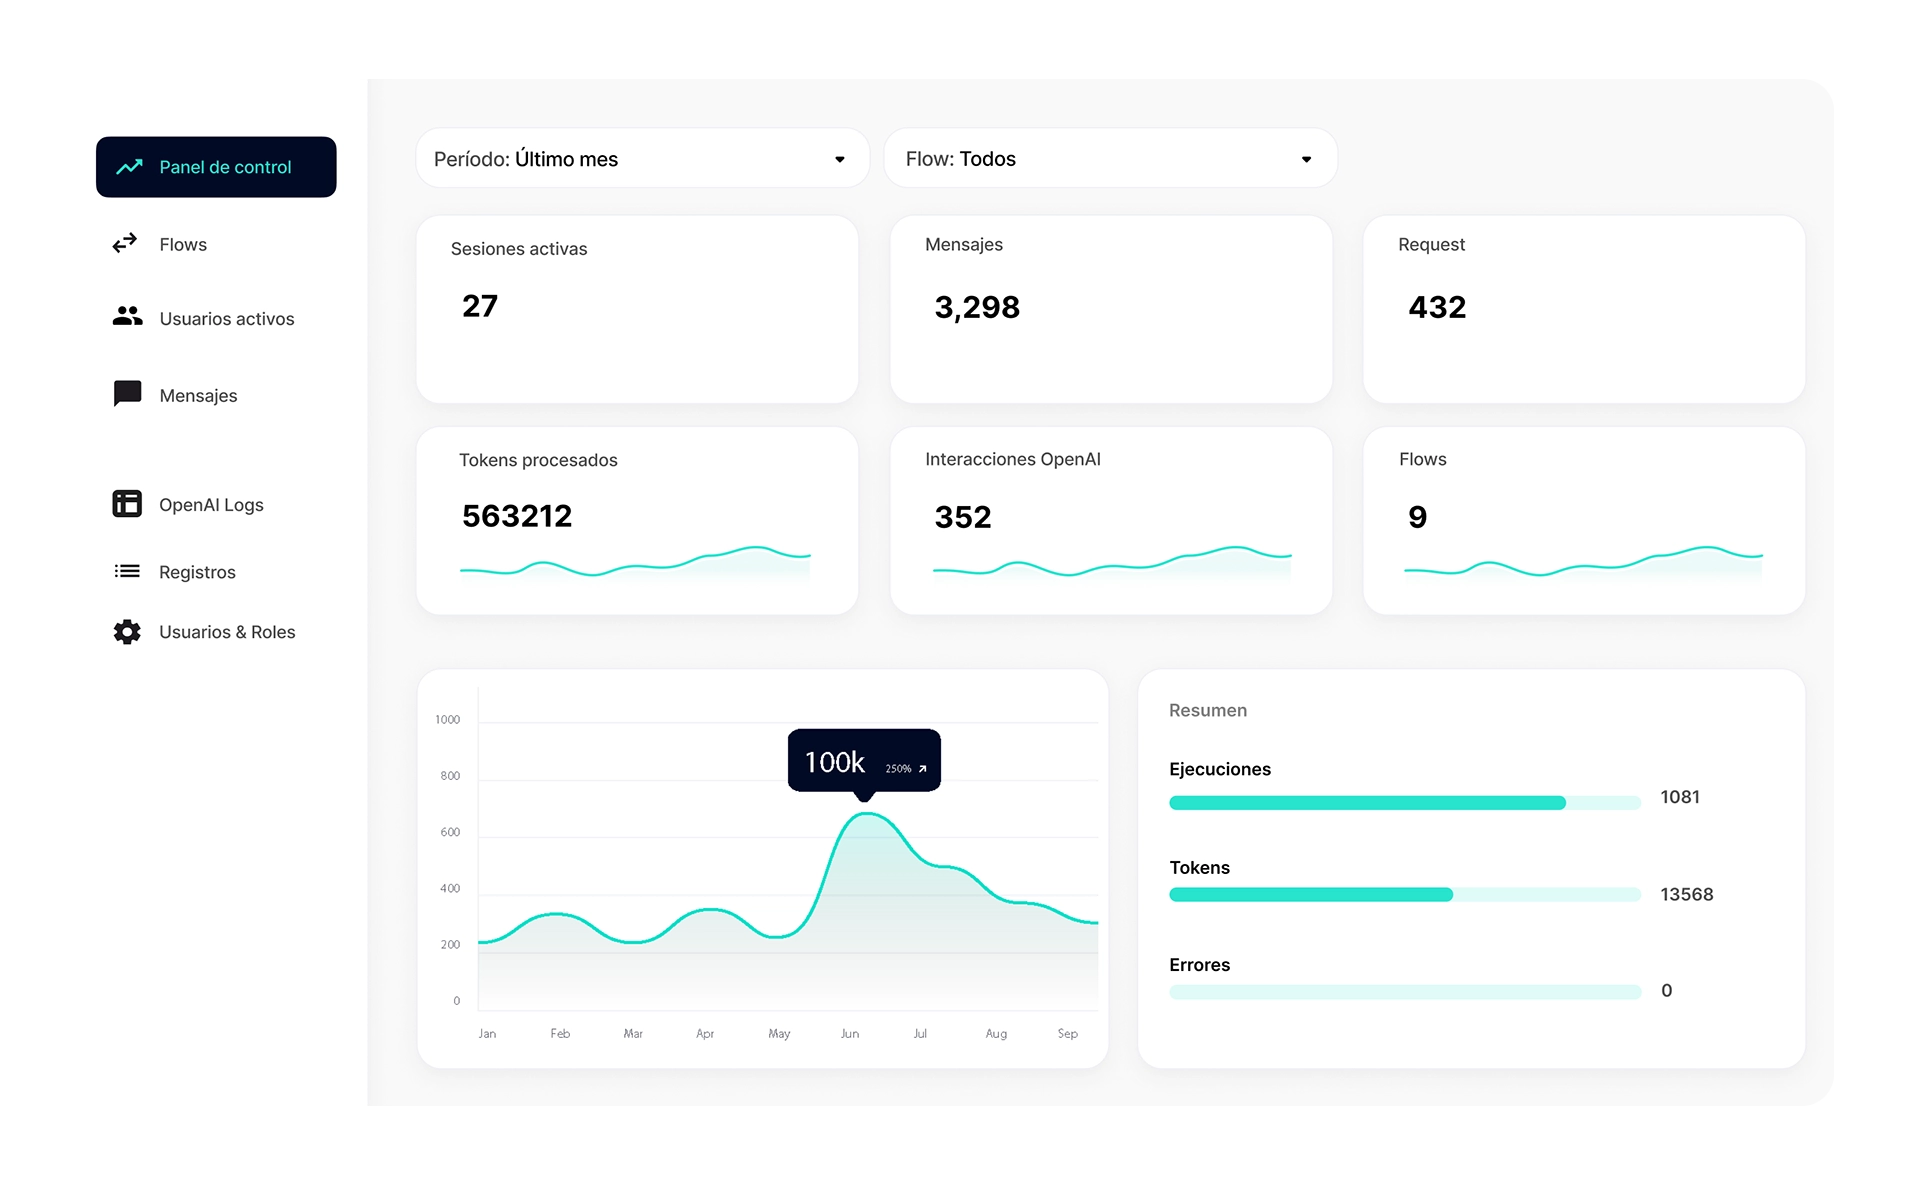Click the trending arrow icon in Panel de control
The height and width of the screenshot is (1178, 1918).
[129, 167]
